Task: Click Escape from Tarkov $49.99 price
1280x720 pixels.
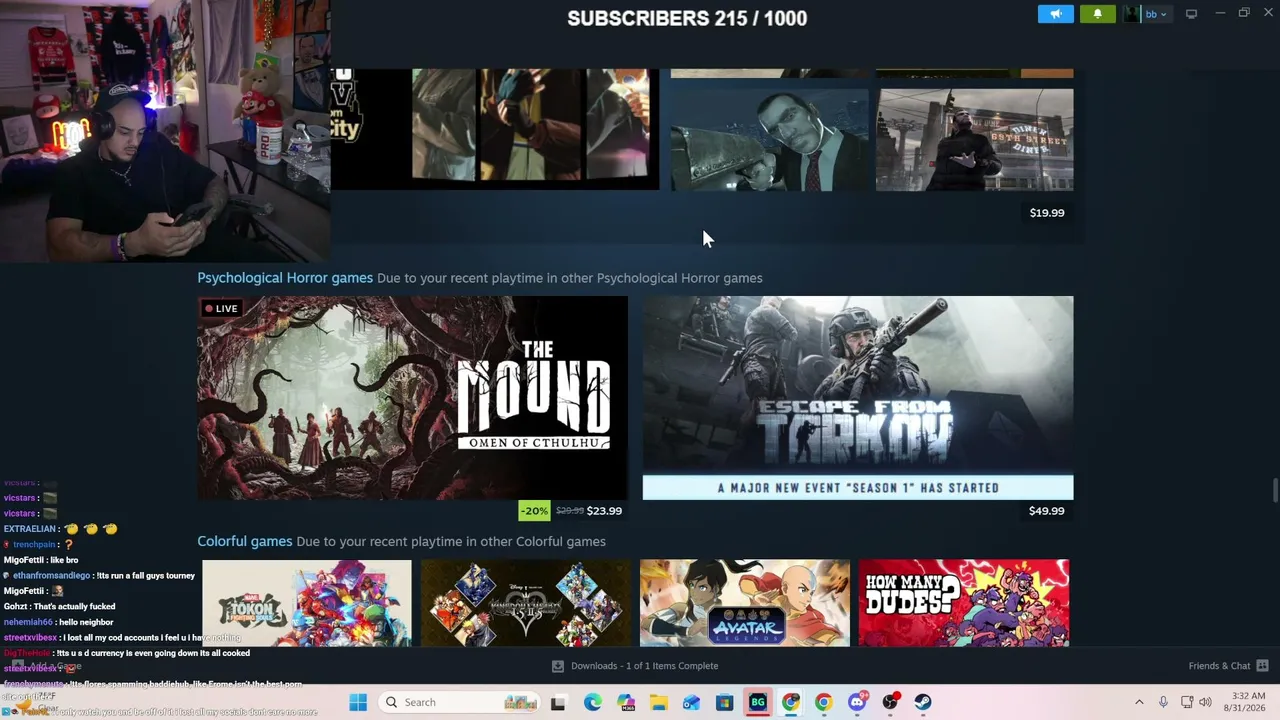Action: pyautogui.click(x=1046, y=511)
